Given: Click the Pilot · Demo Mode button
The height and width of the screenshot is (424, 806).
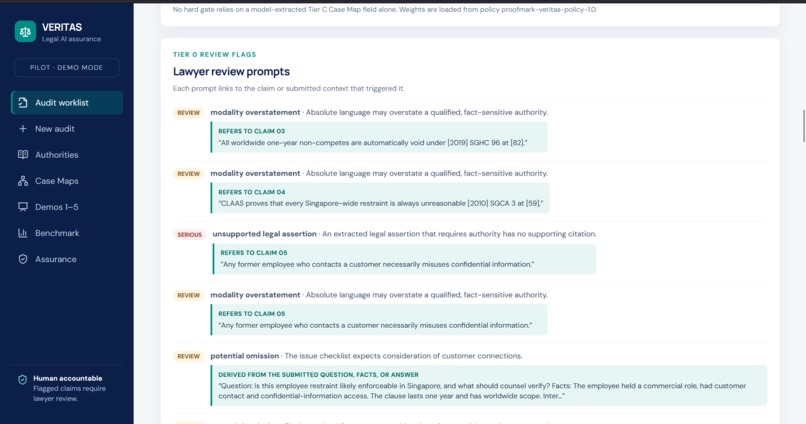Looking at the screenshot, I should (x=67, y=67).
